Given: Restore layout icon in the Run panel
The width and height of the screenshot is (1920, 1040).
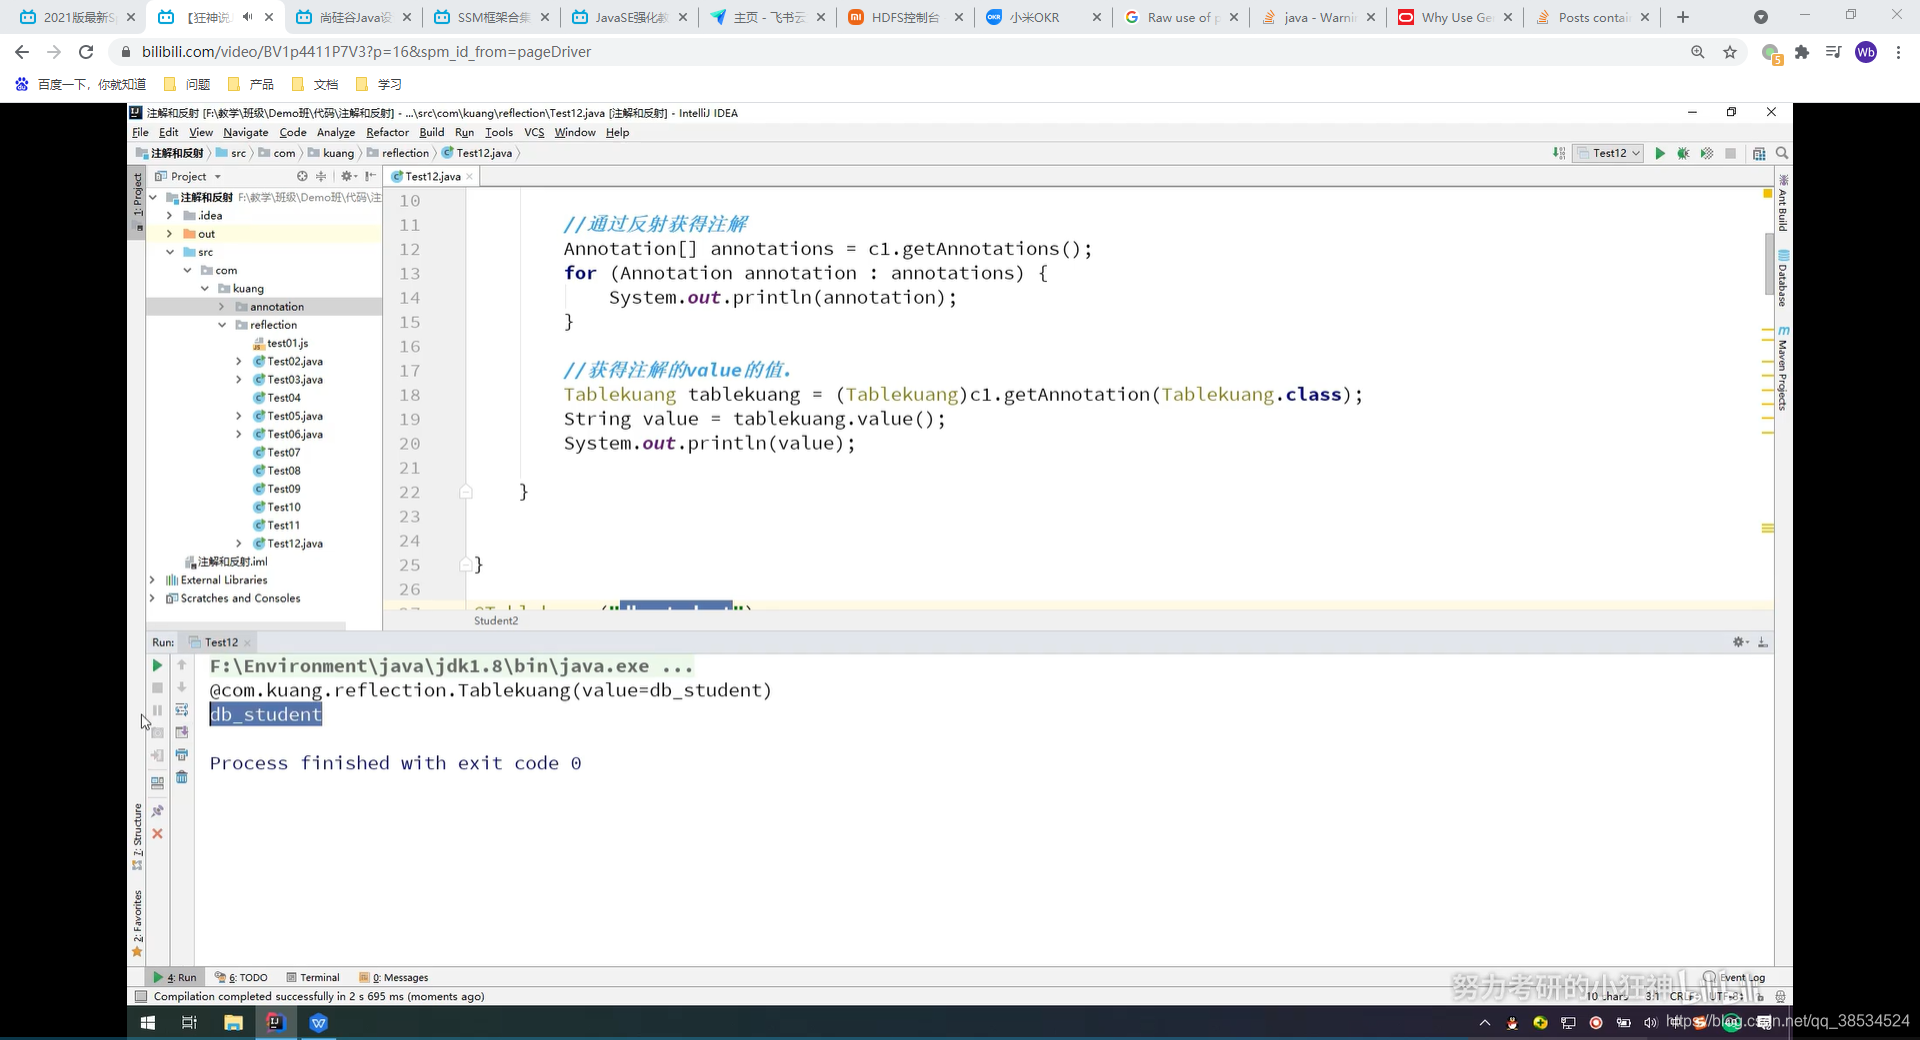Looking at the screenshot, I should [157, 783].
